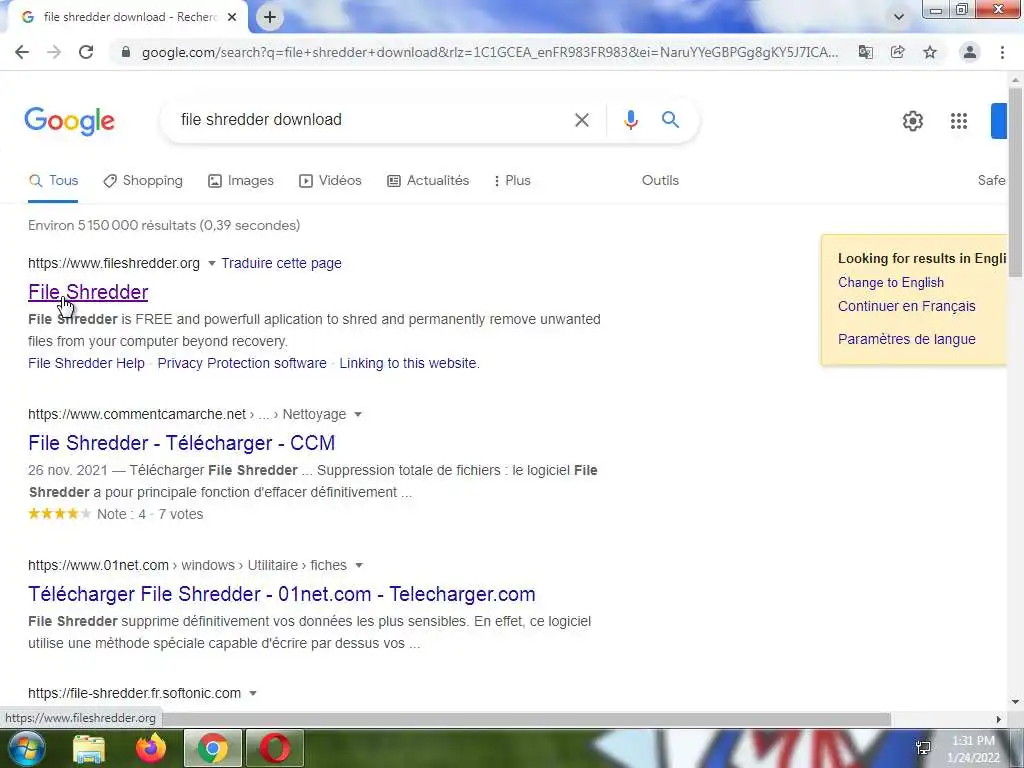Launch Firefox from the taskbar
Viewport: 1024px width, 768px height.
coord(151,748)
